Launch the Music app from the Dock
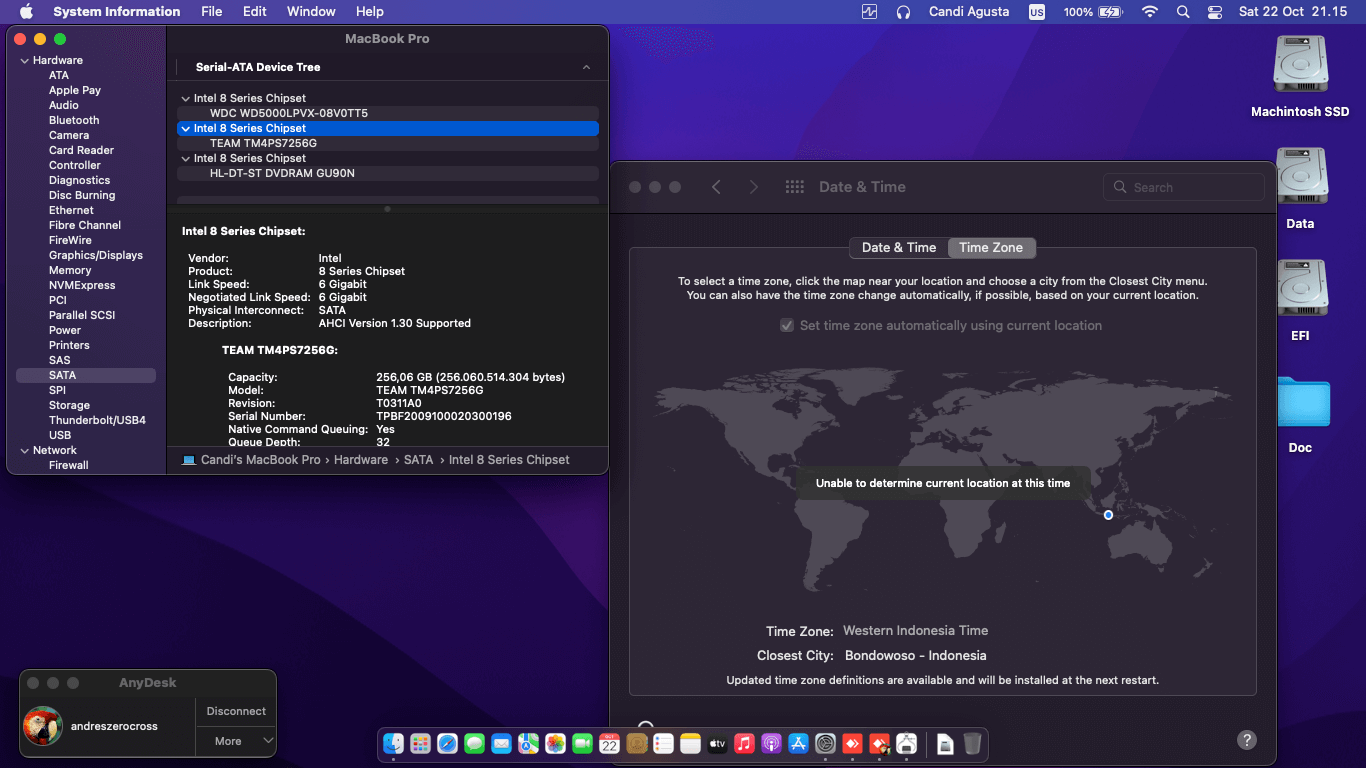The width and height of the screenshot is (1366, 768). coord(744,744)
